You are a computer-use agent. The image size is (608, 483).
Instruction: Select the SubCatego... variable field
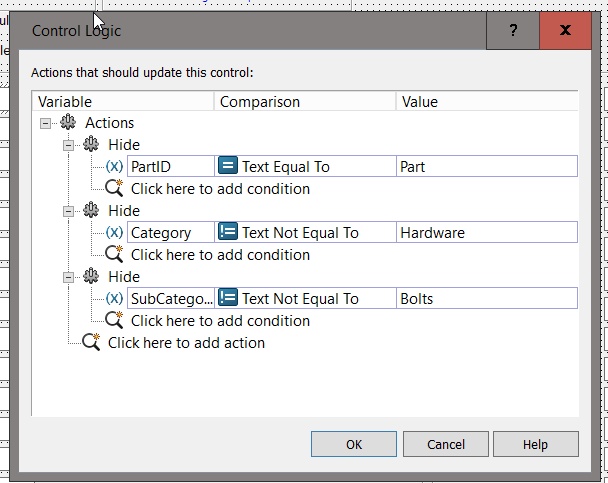point(171,298)
